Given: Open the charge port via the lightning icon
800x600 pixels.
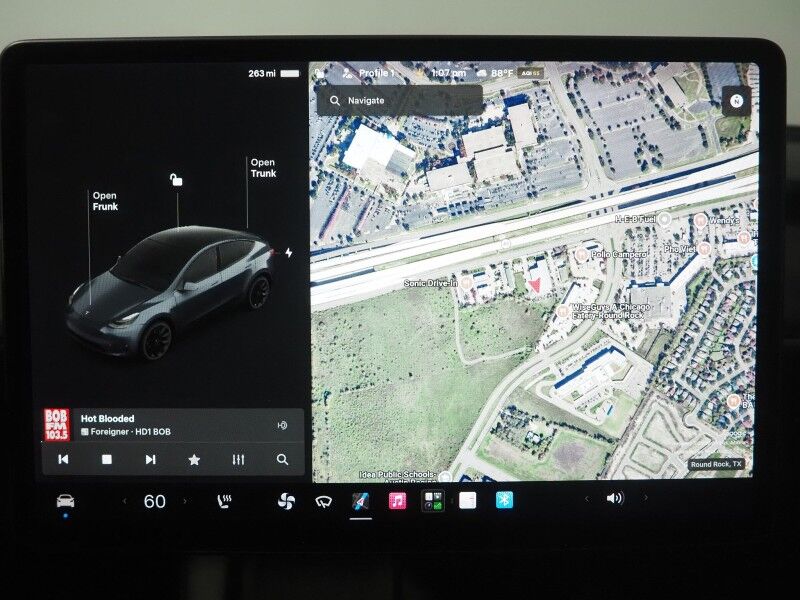Looking at the screenshot, I should [289, 253].
